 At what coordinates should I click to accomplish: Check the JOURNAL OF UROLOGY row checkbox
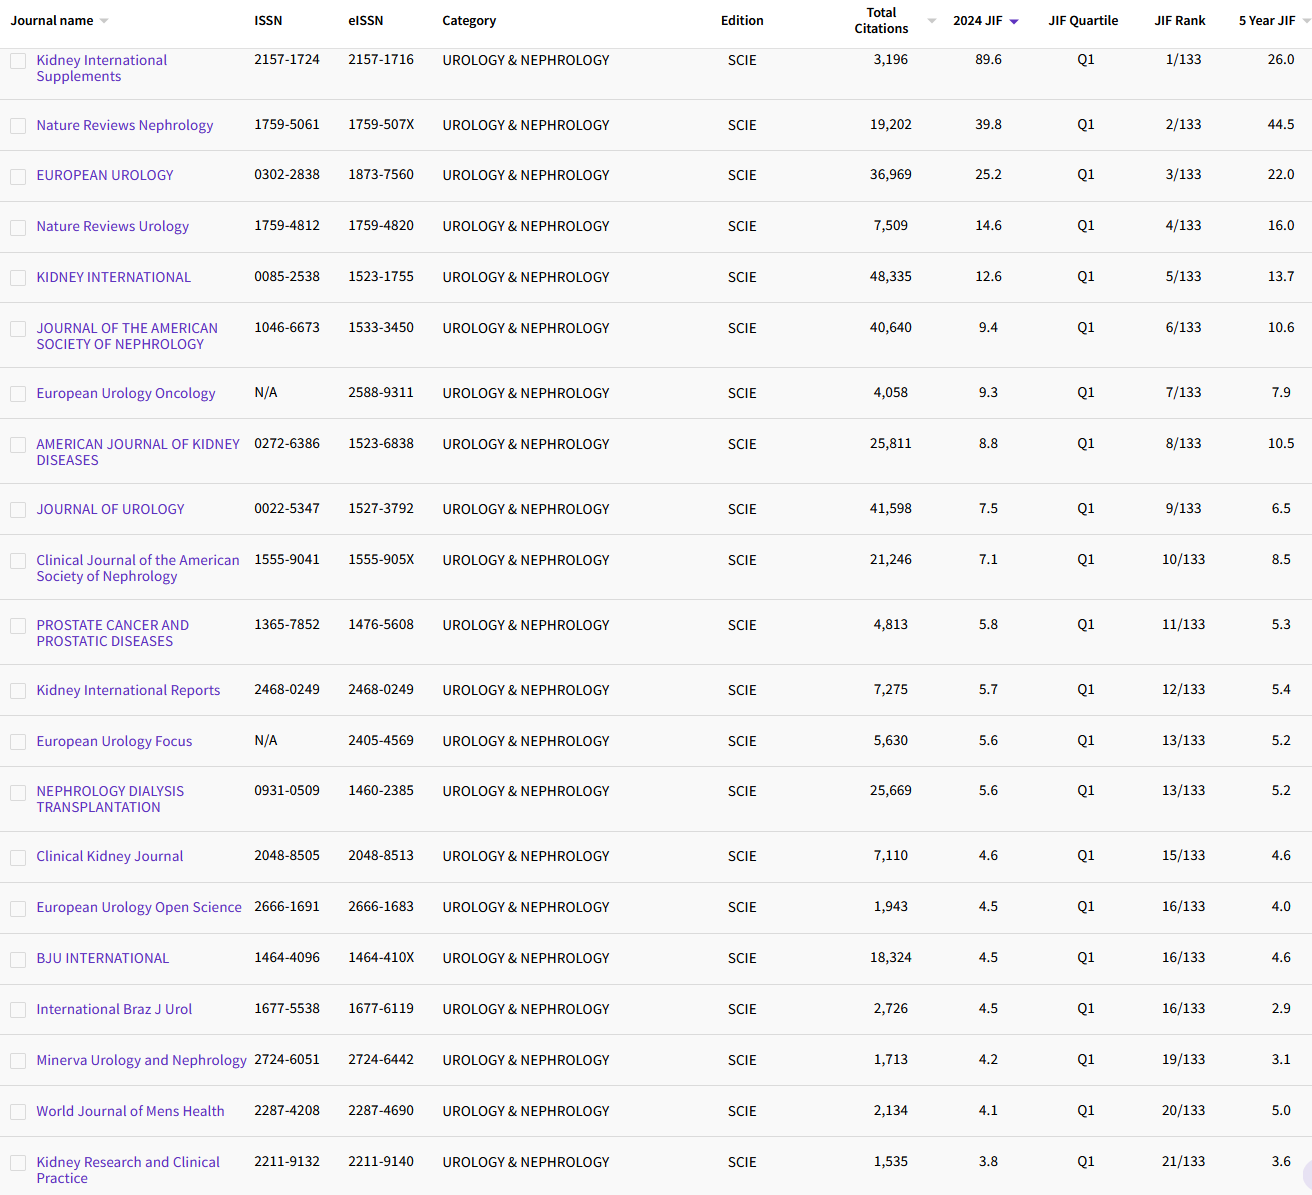tap(18, 510)
